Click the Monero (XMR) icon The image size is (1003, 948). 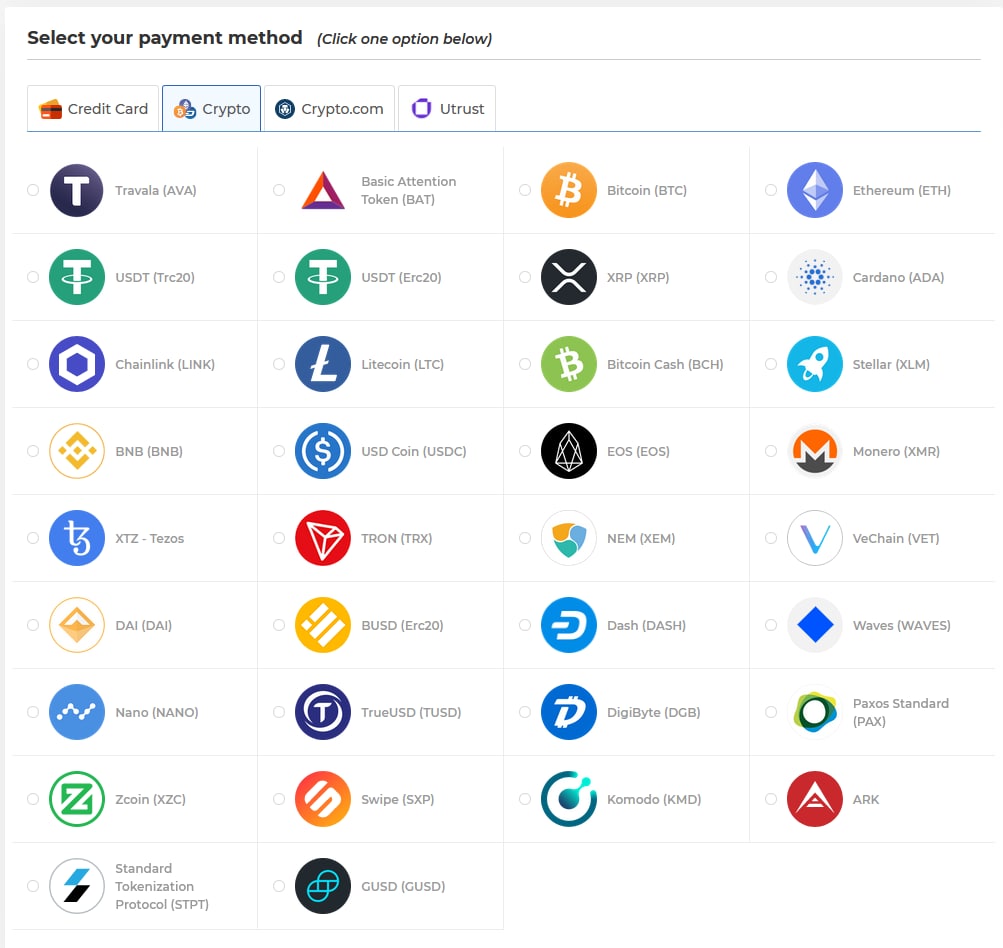coord(814,452)
